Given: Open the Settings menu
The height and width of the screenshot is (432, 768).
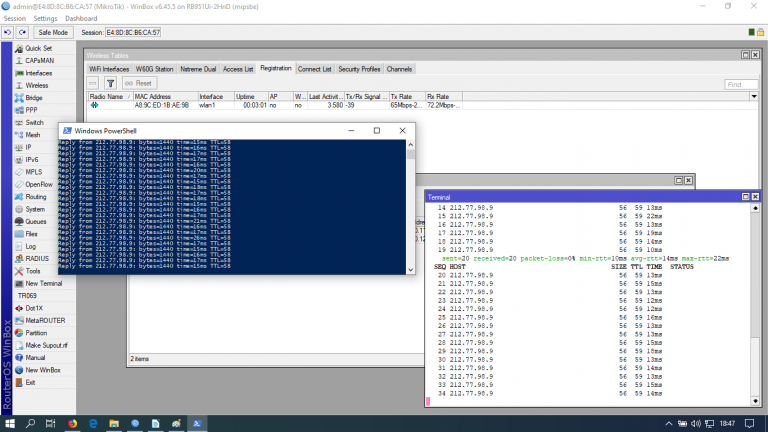Looking at the screenshot, I should 45,19.
